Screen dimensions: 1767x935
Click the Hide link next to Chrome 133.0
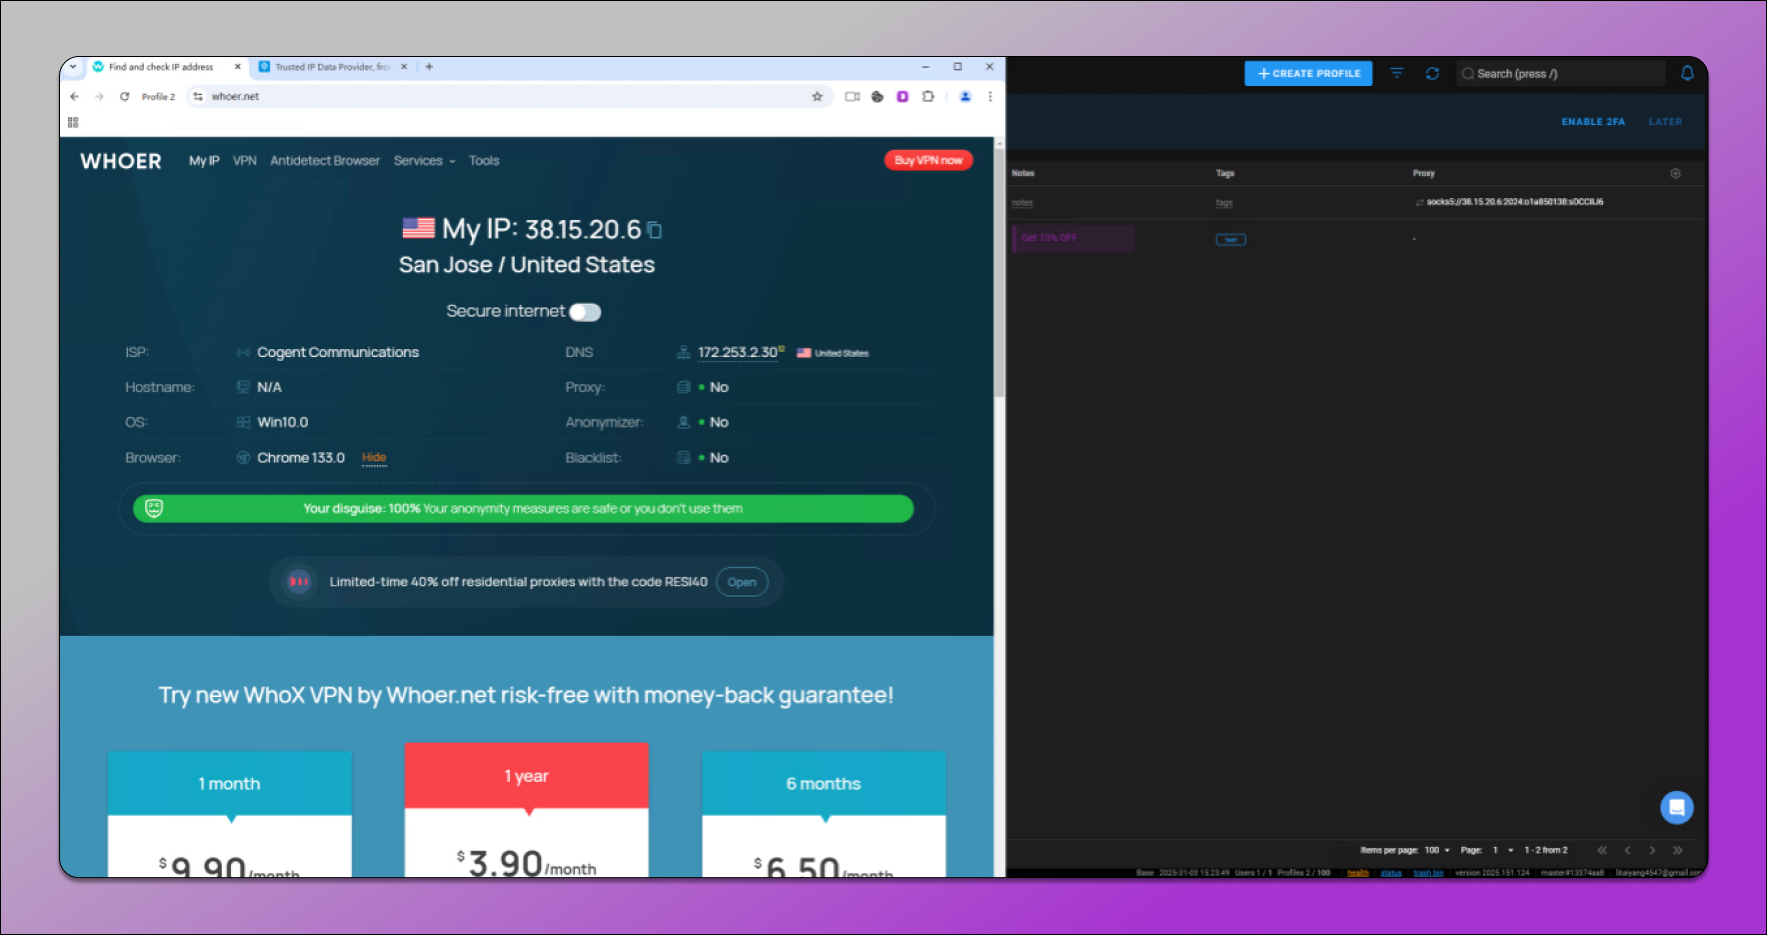pyautogui.click(x=374, y=458)
